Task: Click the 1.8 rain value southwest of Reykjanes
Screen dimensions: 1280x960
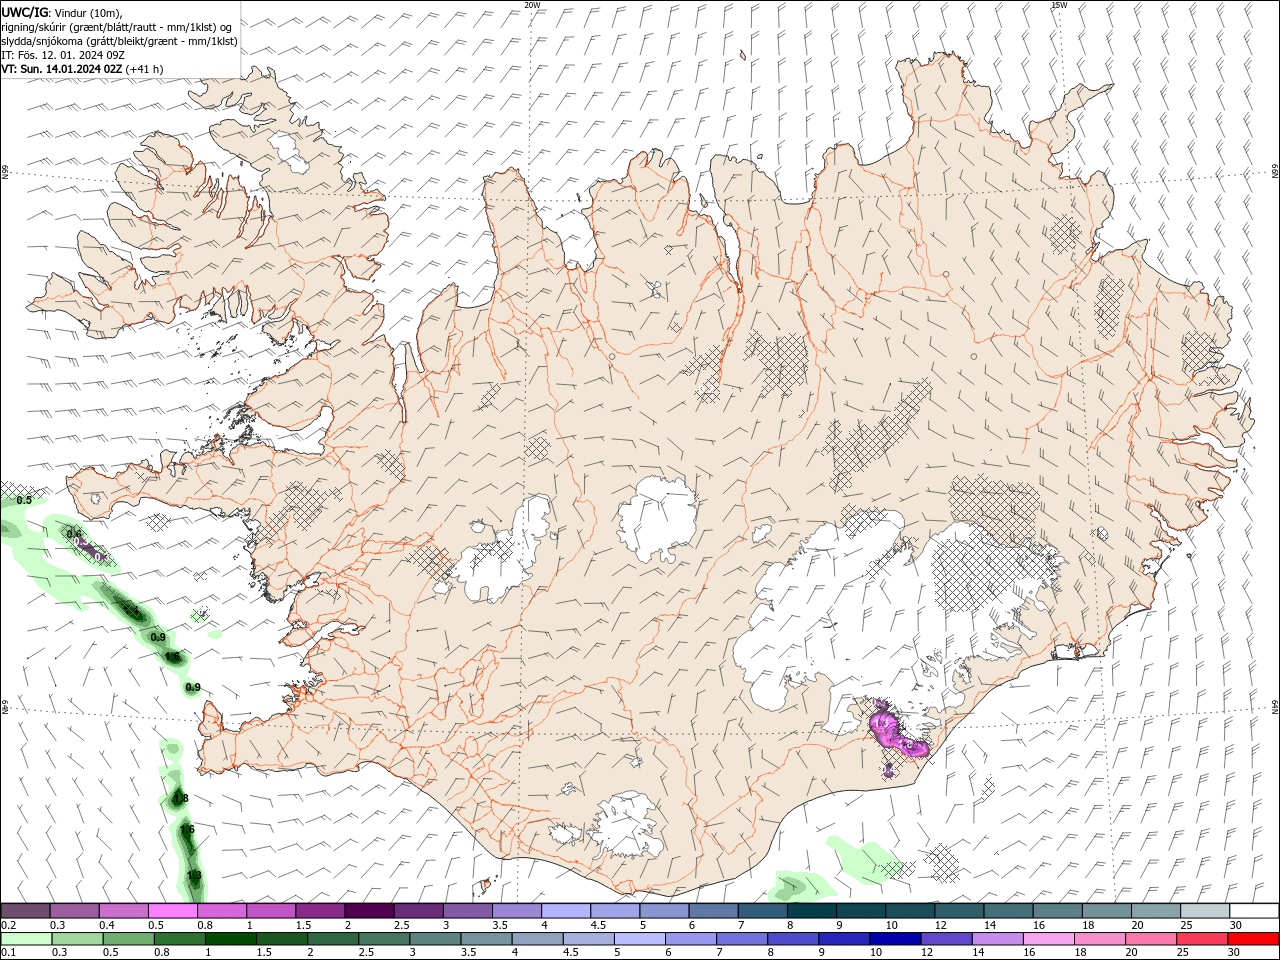Action: [180, 798]
